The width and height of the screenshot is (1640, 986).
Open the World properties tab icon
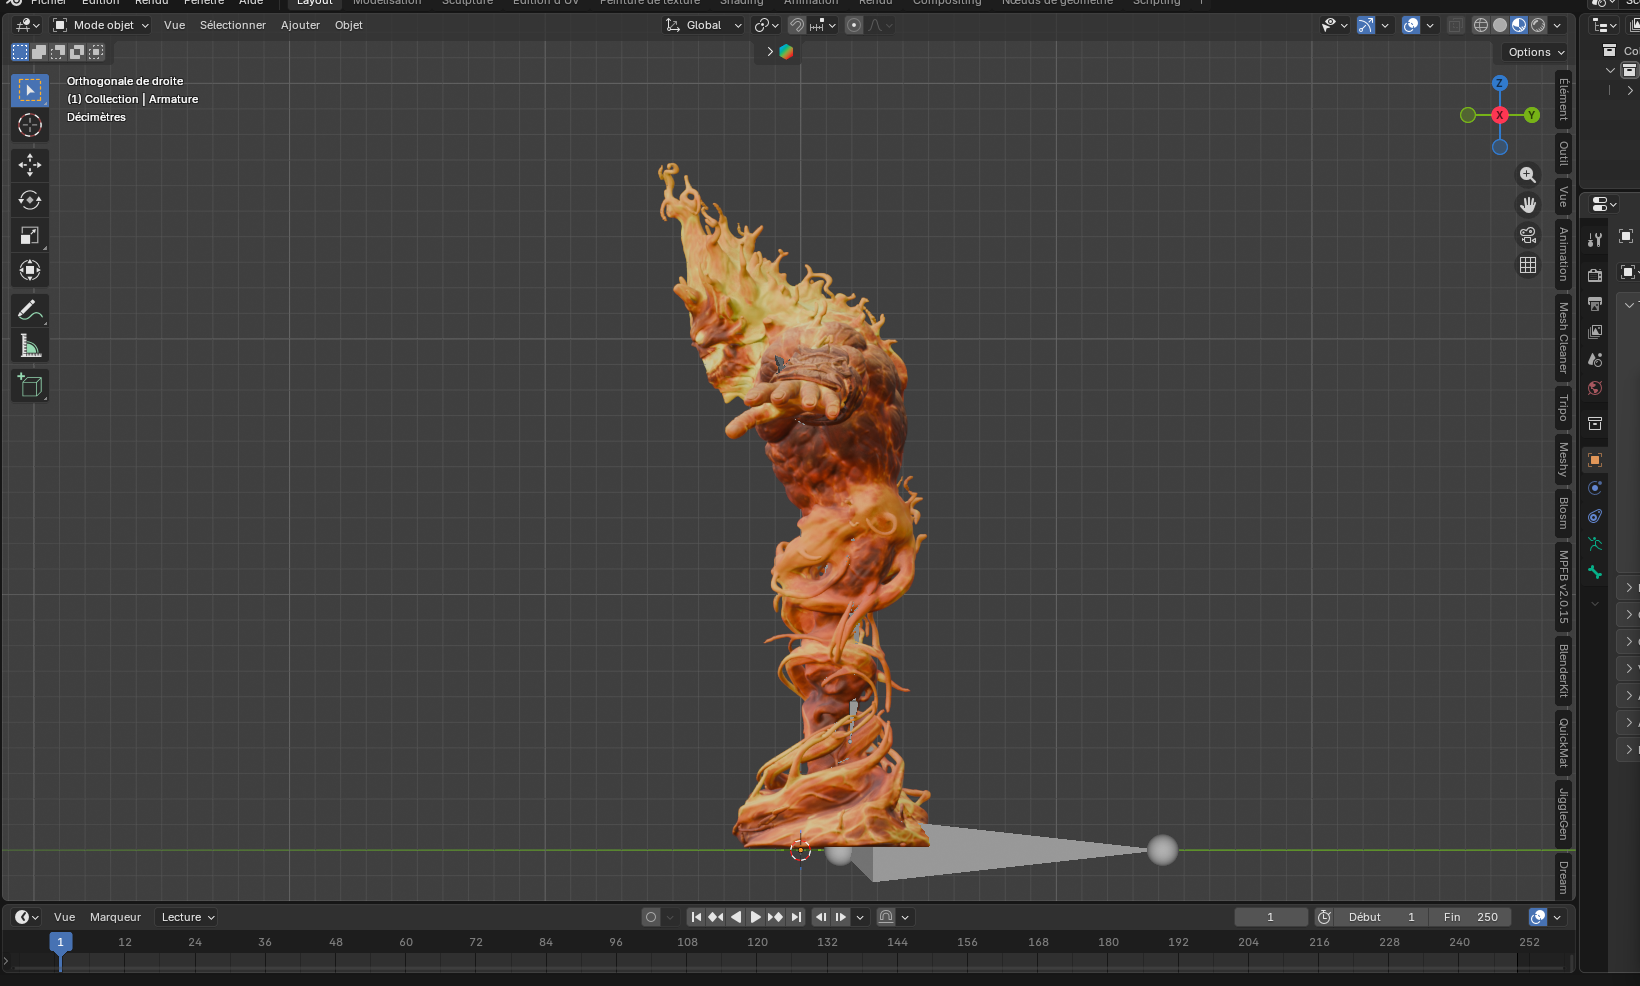tap(1595, 388)
